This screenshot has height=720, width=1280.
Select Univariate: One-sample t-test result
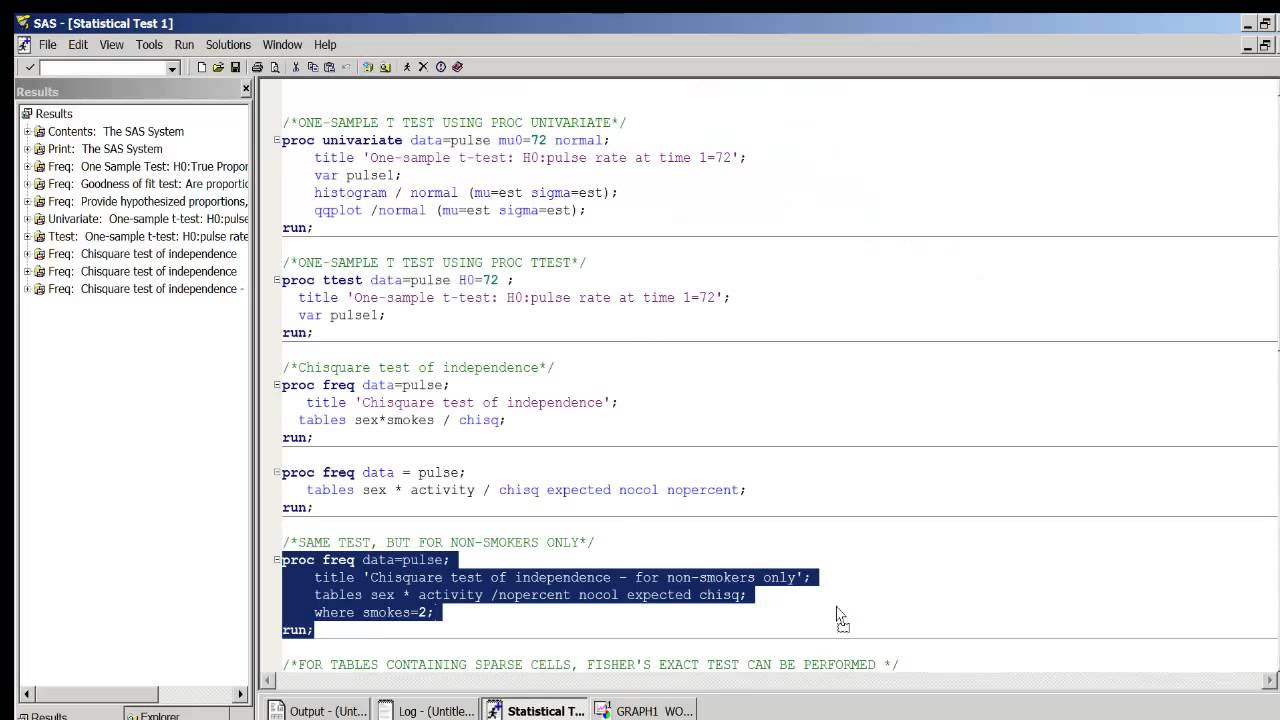[148, 219]
